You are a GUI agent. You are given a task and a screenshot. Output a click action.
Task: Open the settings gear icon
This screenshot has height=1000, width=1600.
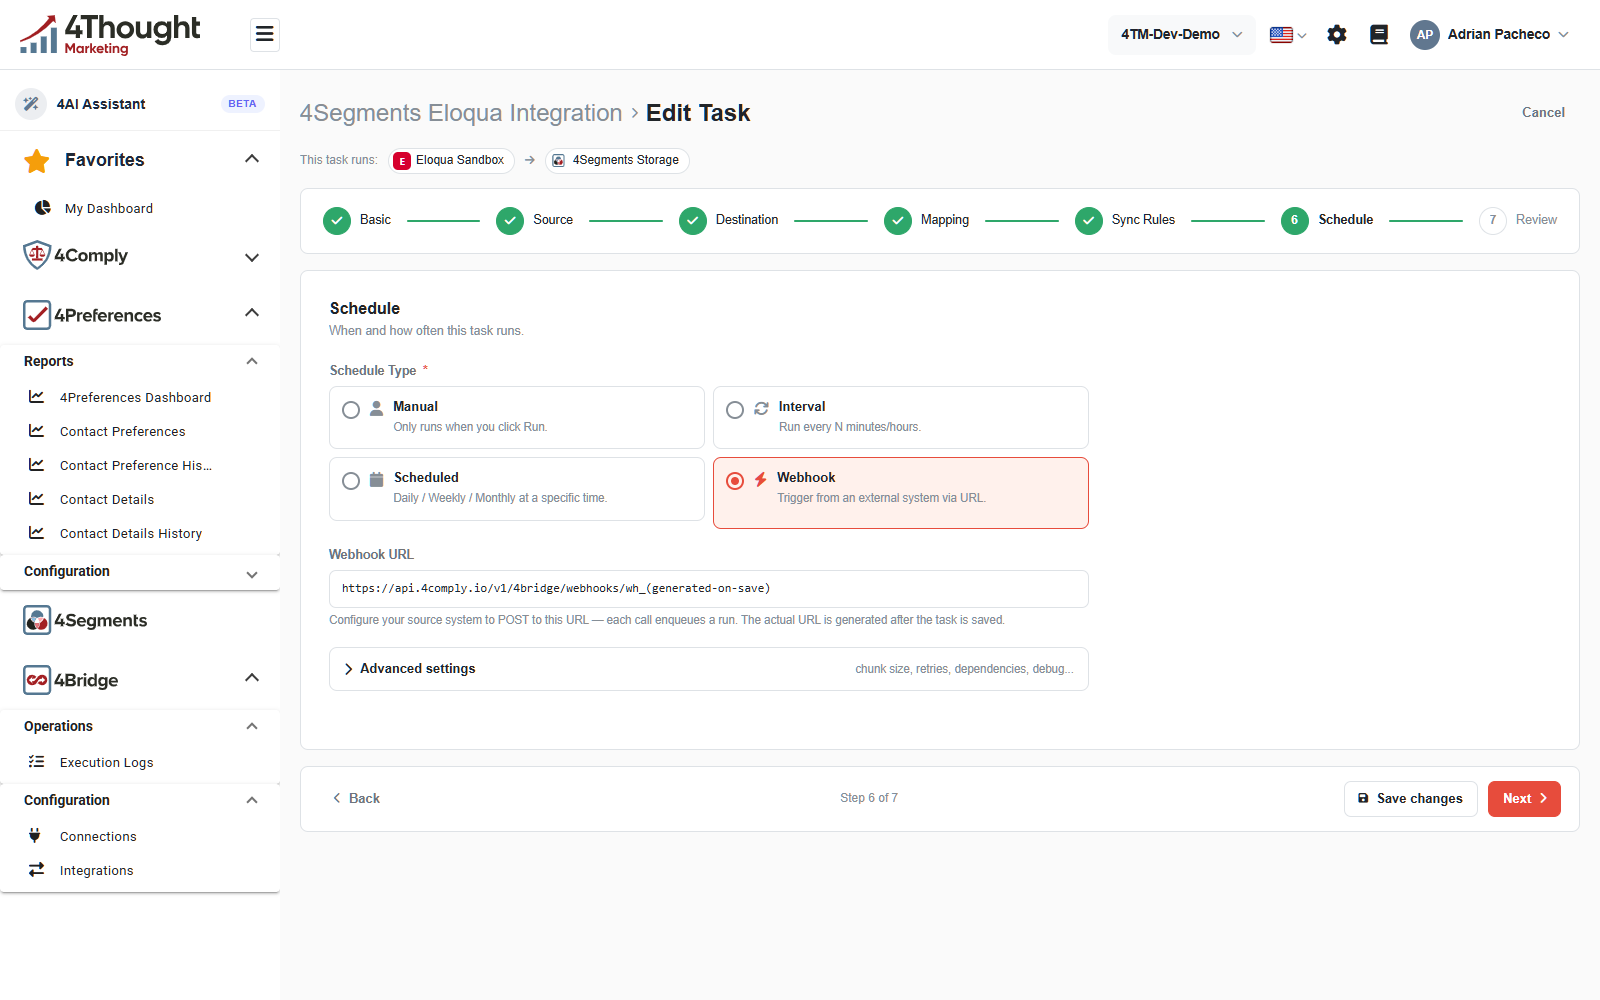click(1337, 35)
